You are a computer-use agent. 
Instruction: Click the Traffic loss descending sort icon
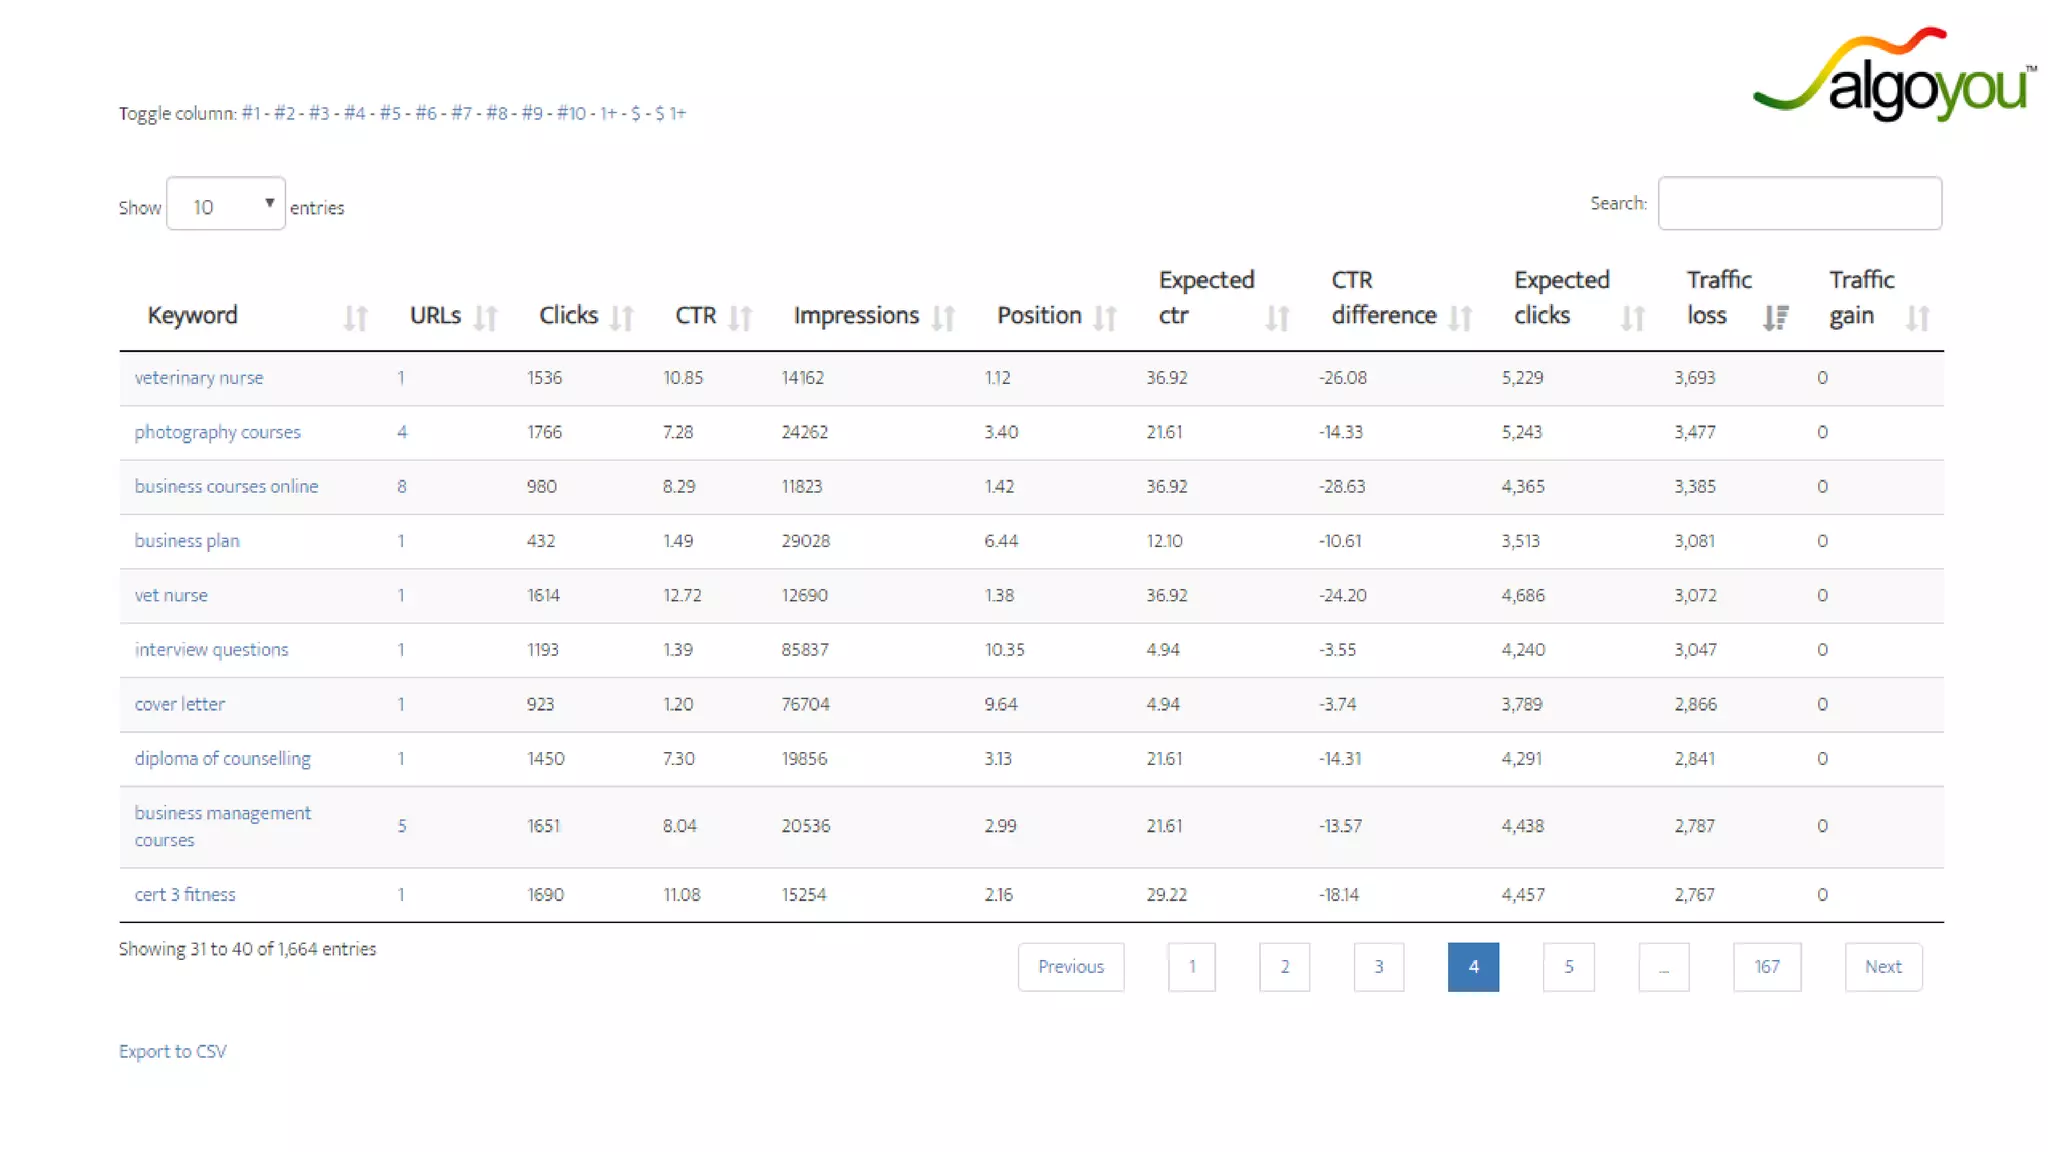pyautogui.click(x=1776, y=318)
